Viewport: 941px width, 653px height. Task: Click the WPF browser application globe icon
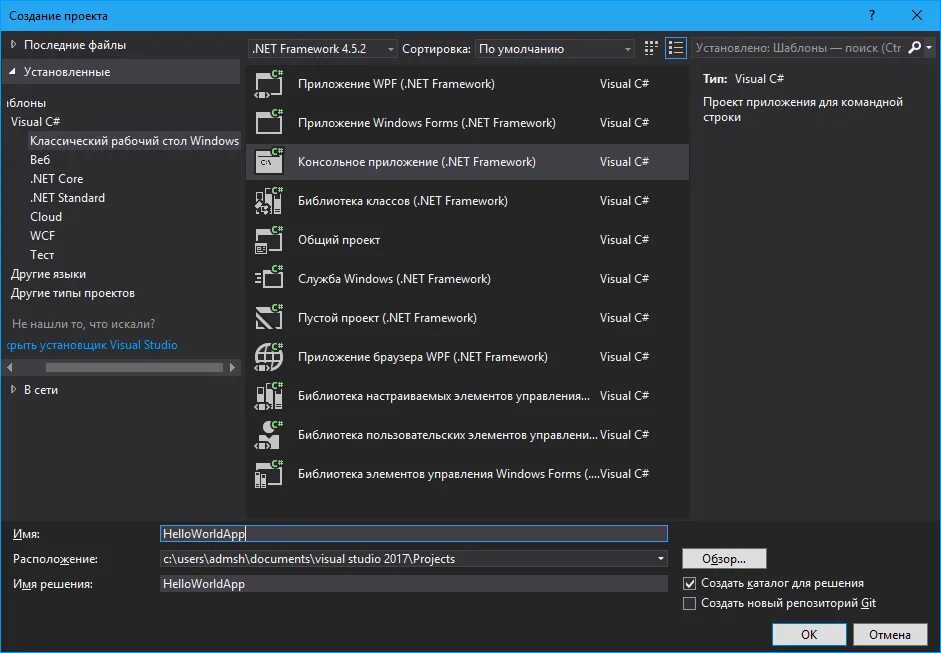[269, 357]
